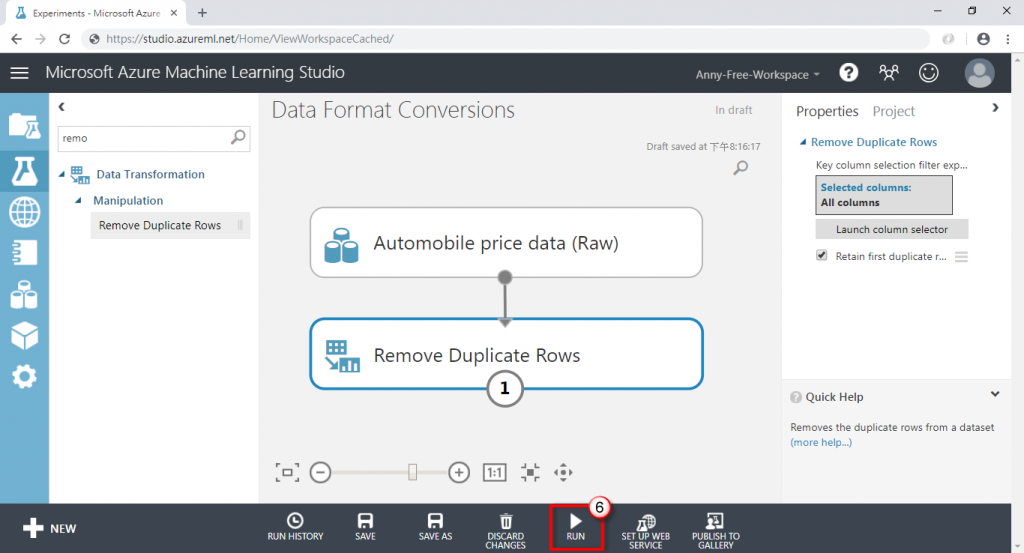Image resolution: width=1024 pixels, height=553 pixels.
Task: Switch to the Project tab
Action: (x=893, y=111)
